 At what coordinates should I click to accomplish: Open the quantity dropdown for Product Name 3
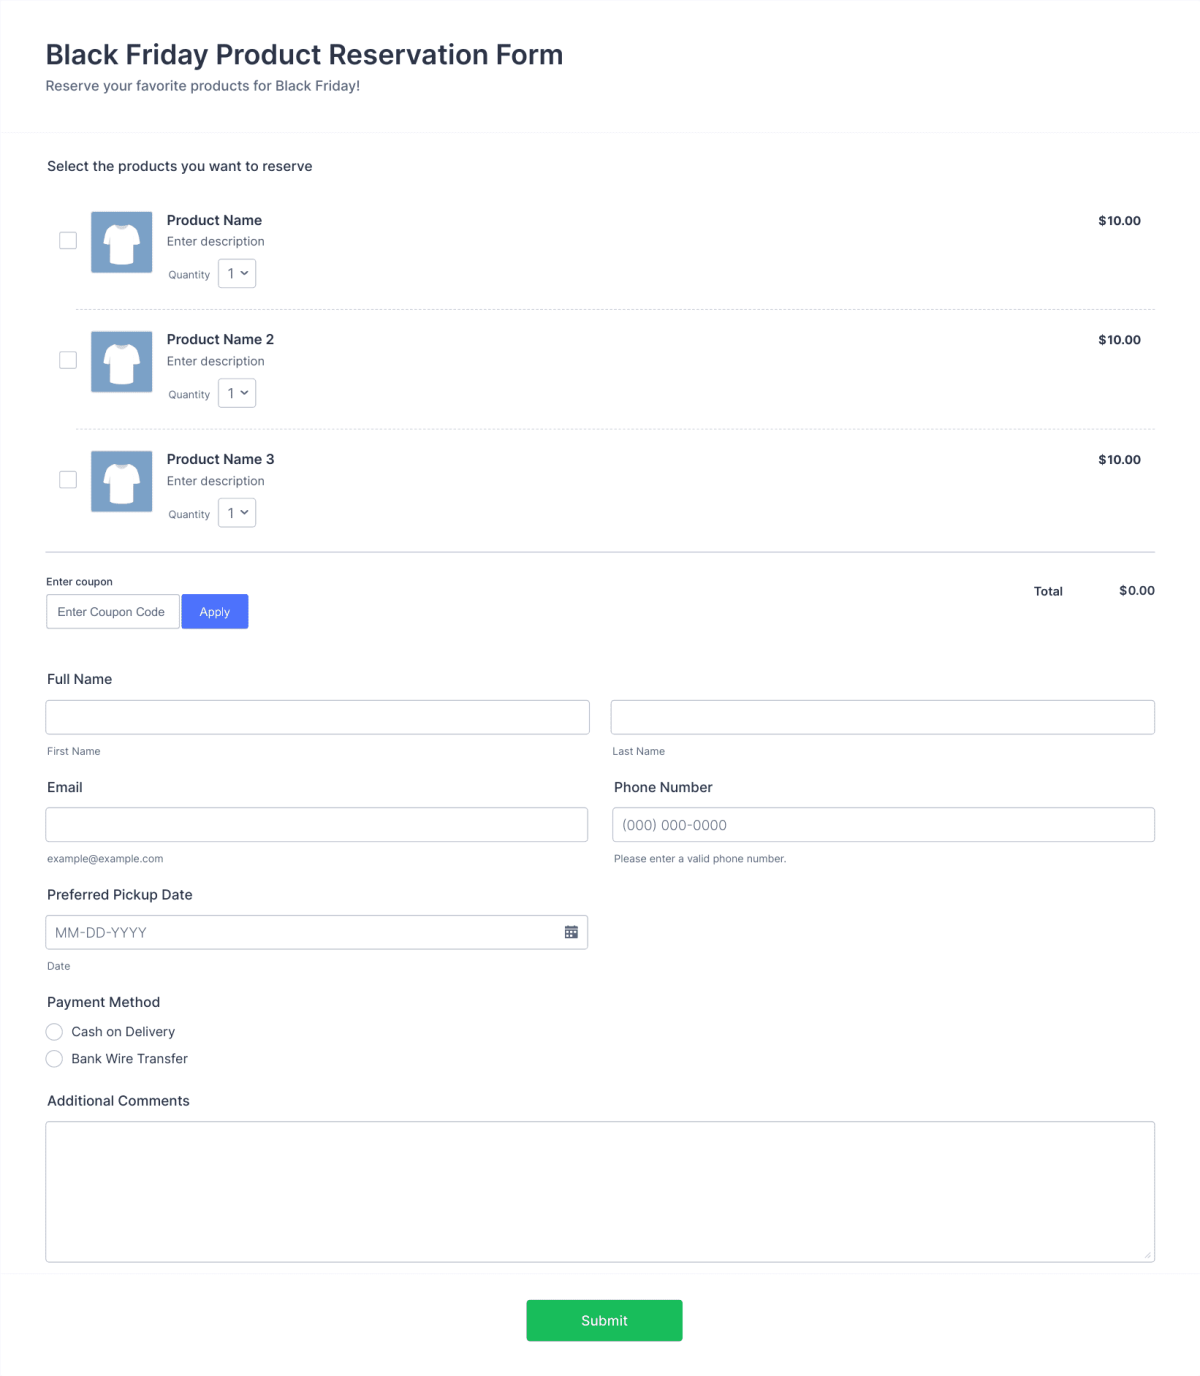236,511
